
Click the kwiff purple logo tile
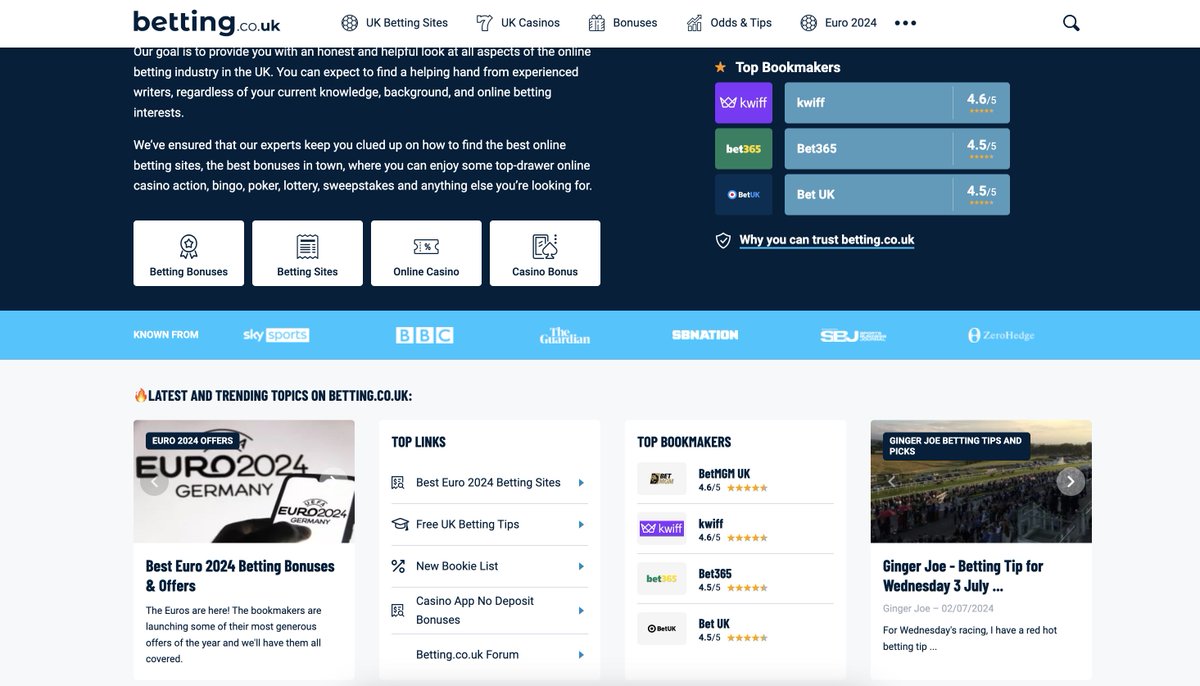(x=744, y=103)
